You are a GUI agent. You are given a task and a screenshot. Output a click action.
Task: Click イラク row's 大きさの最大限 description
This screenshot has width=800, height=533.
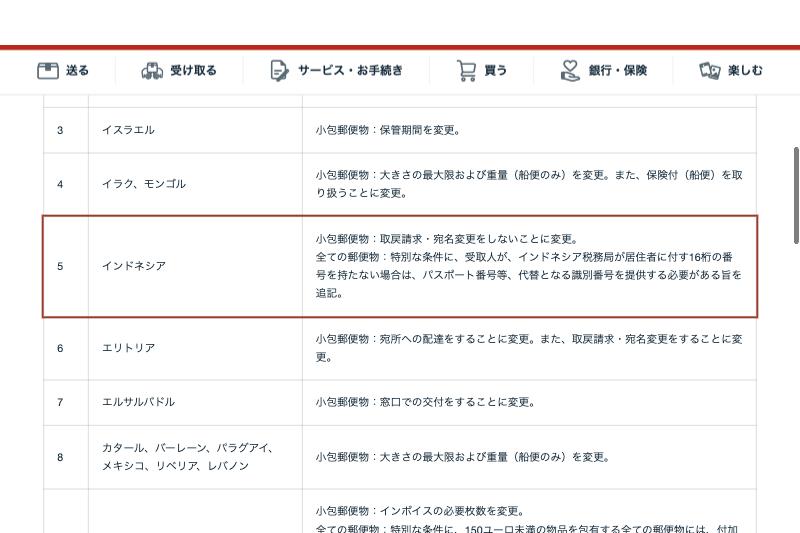[x=529, y=184]
